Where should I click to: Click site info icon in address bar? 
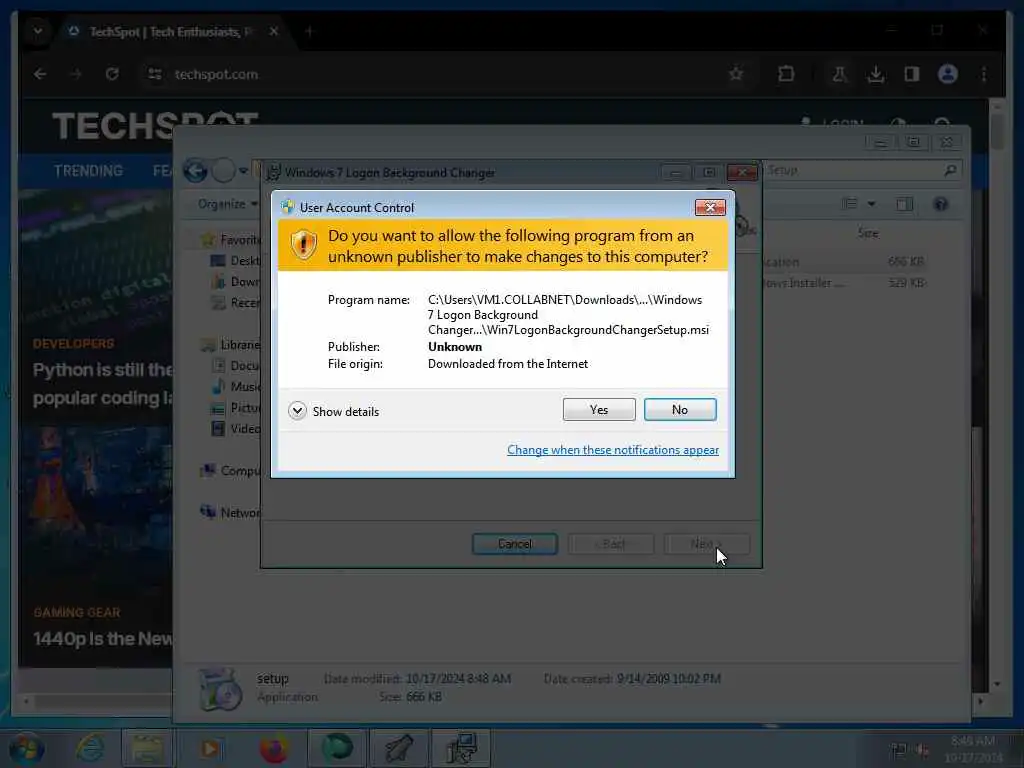(155, 74)
